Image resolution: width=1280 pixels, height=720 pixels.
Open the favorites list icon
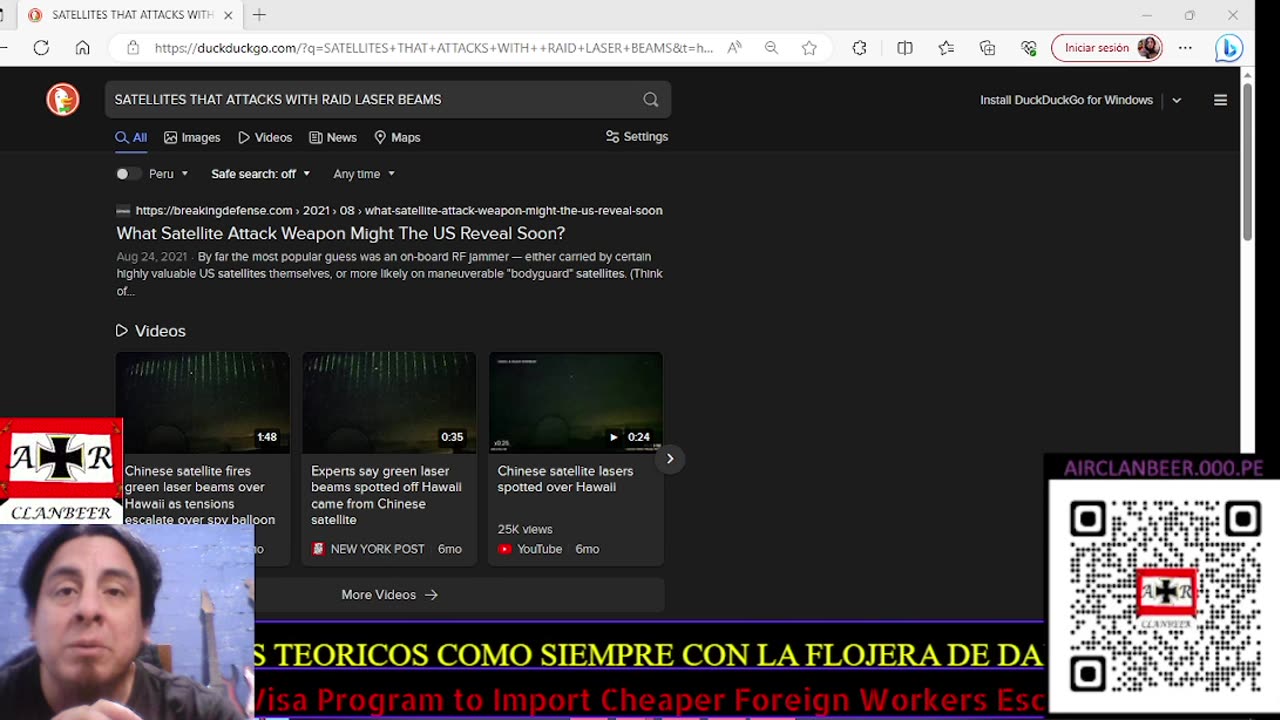(x=946, y=48)
